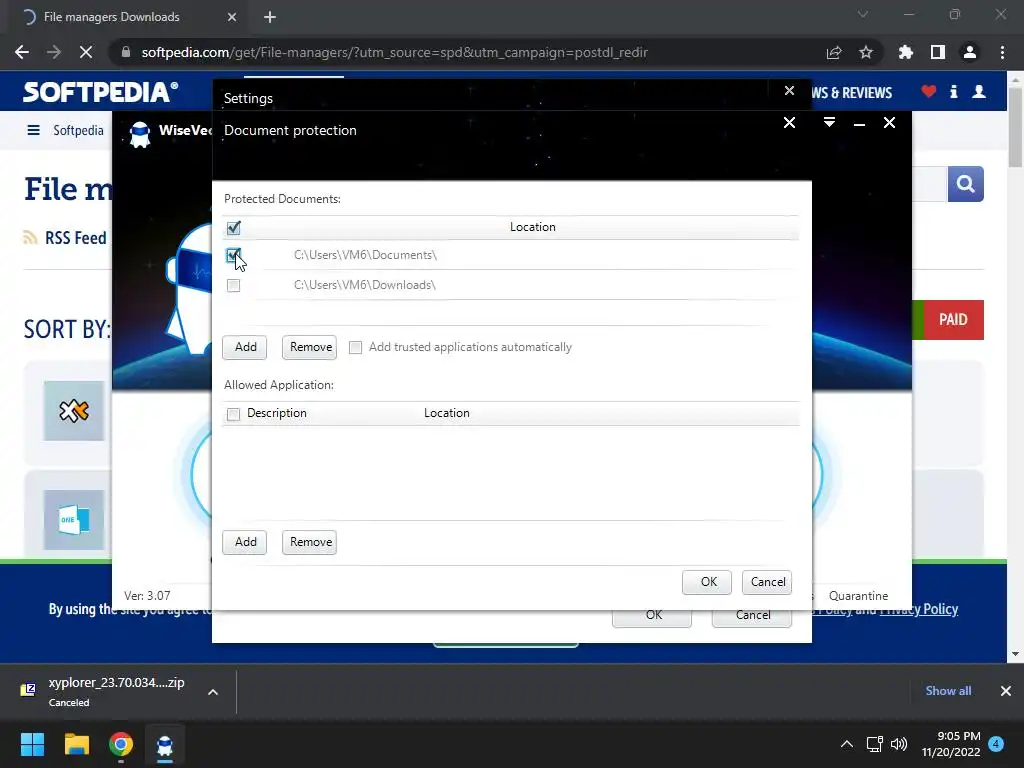Open the WiseVector dropdown menu triangle
This screenshot has width=1024, height=768.
pos(829,122)
